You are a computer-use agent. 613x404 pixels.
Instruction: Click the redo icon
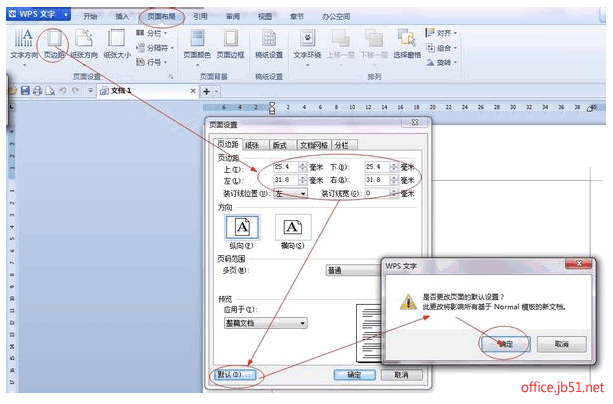tap(75, 91)
